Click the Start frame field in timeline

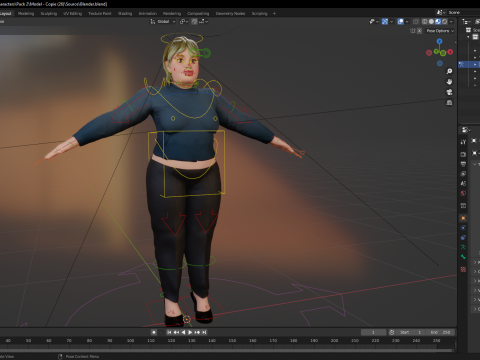[x=411, y=332]
